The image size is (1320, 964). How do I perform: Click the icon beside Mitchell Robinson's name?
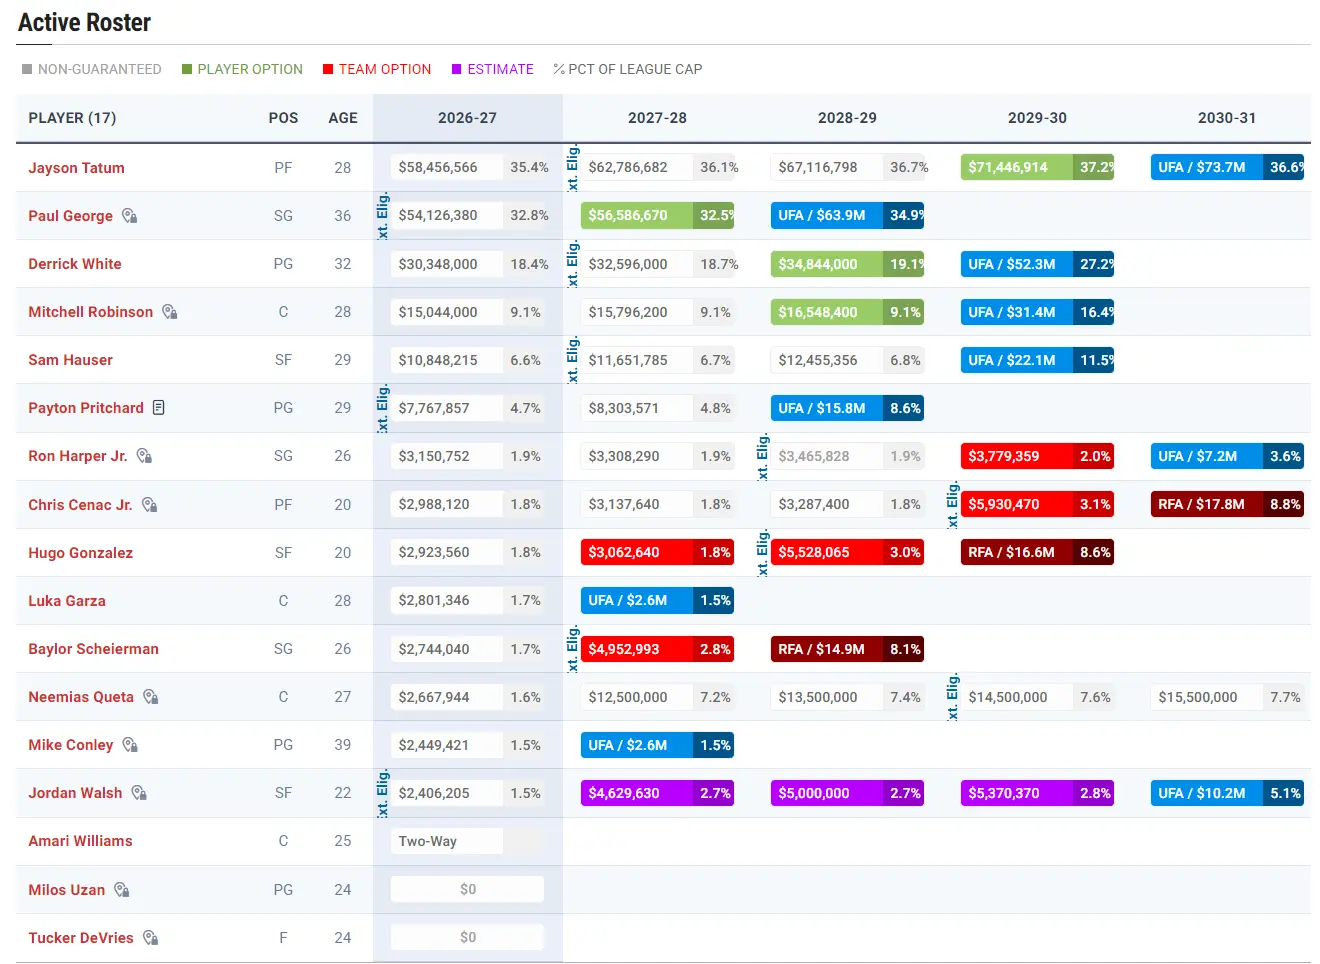click(x=170, y=312)
